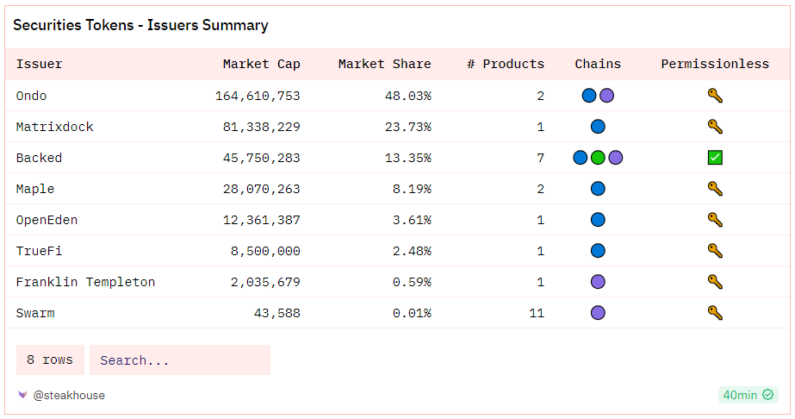The width and height of the screenshot is (795, 419).
Task: Click the green chain dot for Backed
Action: pyautogui.click(x=598, y=158)
